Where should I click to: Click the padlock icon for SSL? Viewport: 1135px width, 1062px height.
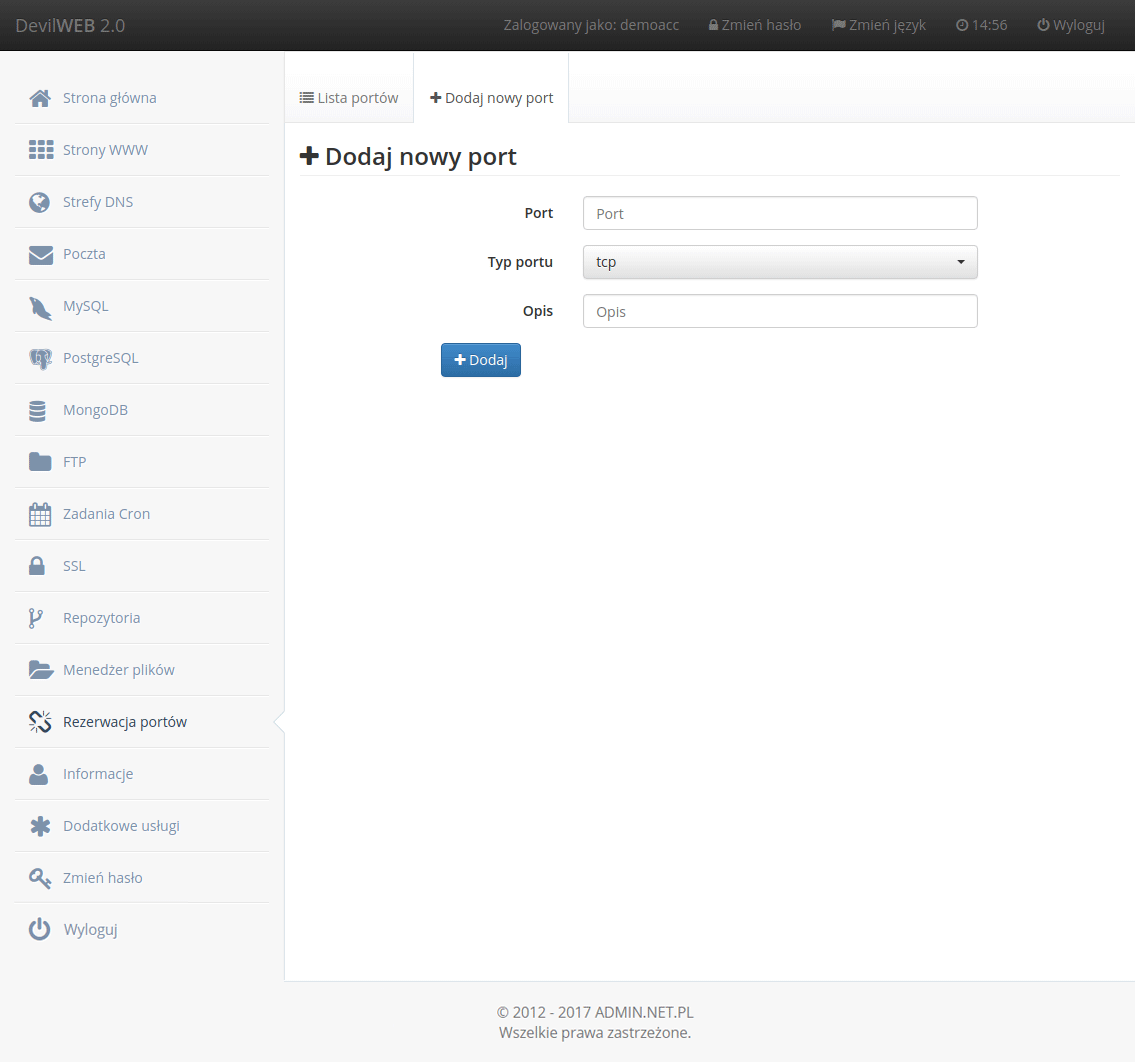[37, 566]
